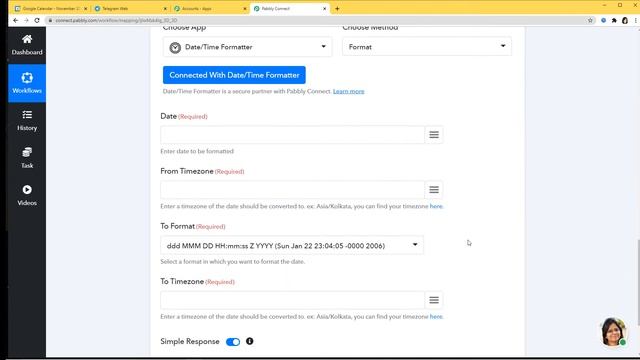
Task: Click Simple Response info icon
Action: coord(249,341)
